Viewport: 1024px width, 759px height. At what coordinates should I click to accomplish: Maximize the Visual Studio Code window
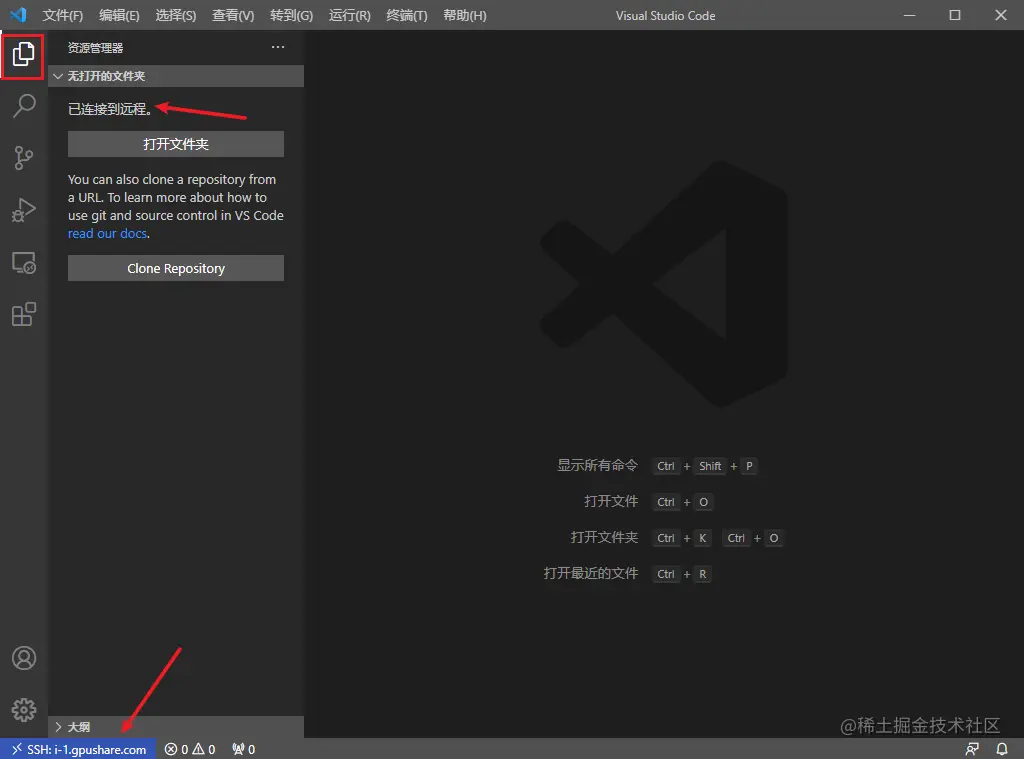955,15
